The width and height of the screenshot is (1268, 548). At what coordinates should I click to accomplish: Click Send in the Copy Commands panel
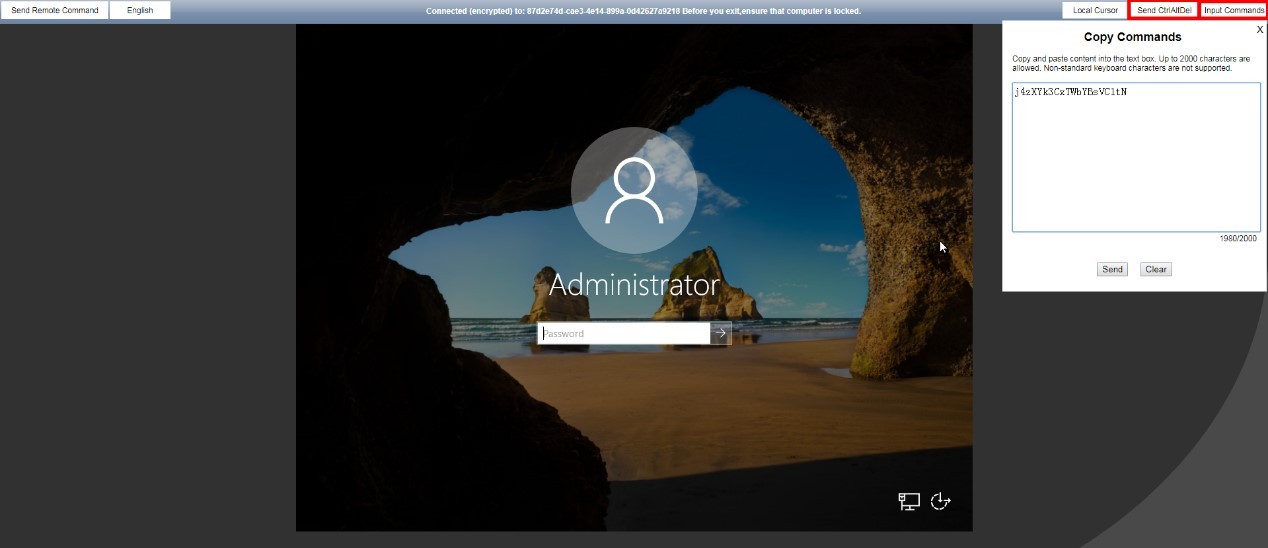(1112, 269)
